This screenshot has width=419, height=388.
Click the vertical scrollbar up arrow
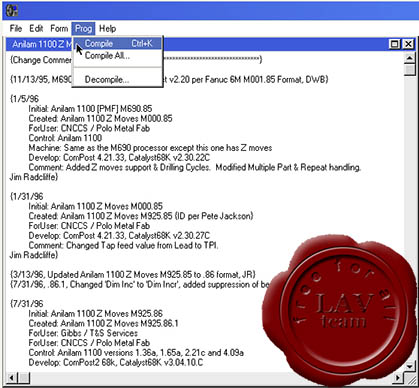tap(410, 58)
